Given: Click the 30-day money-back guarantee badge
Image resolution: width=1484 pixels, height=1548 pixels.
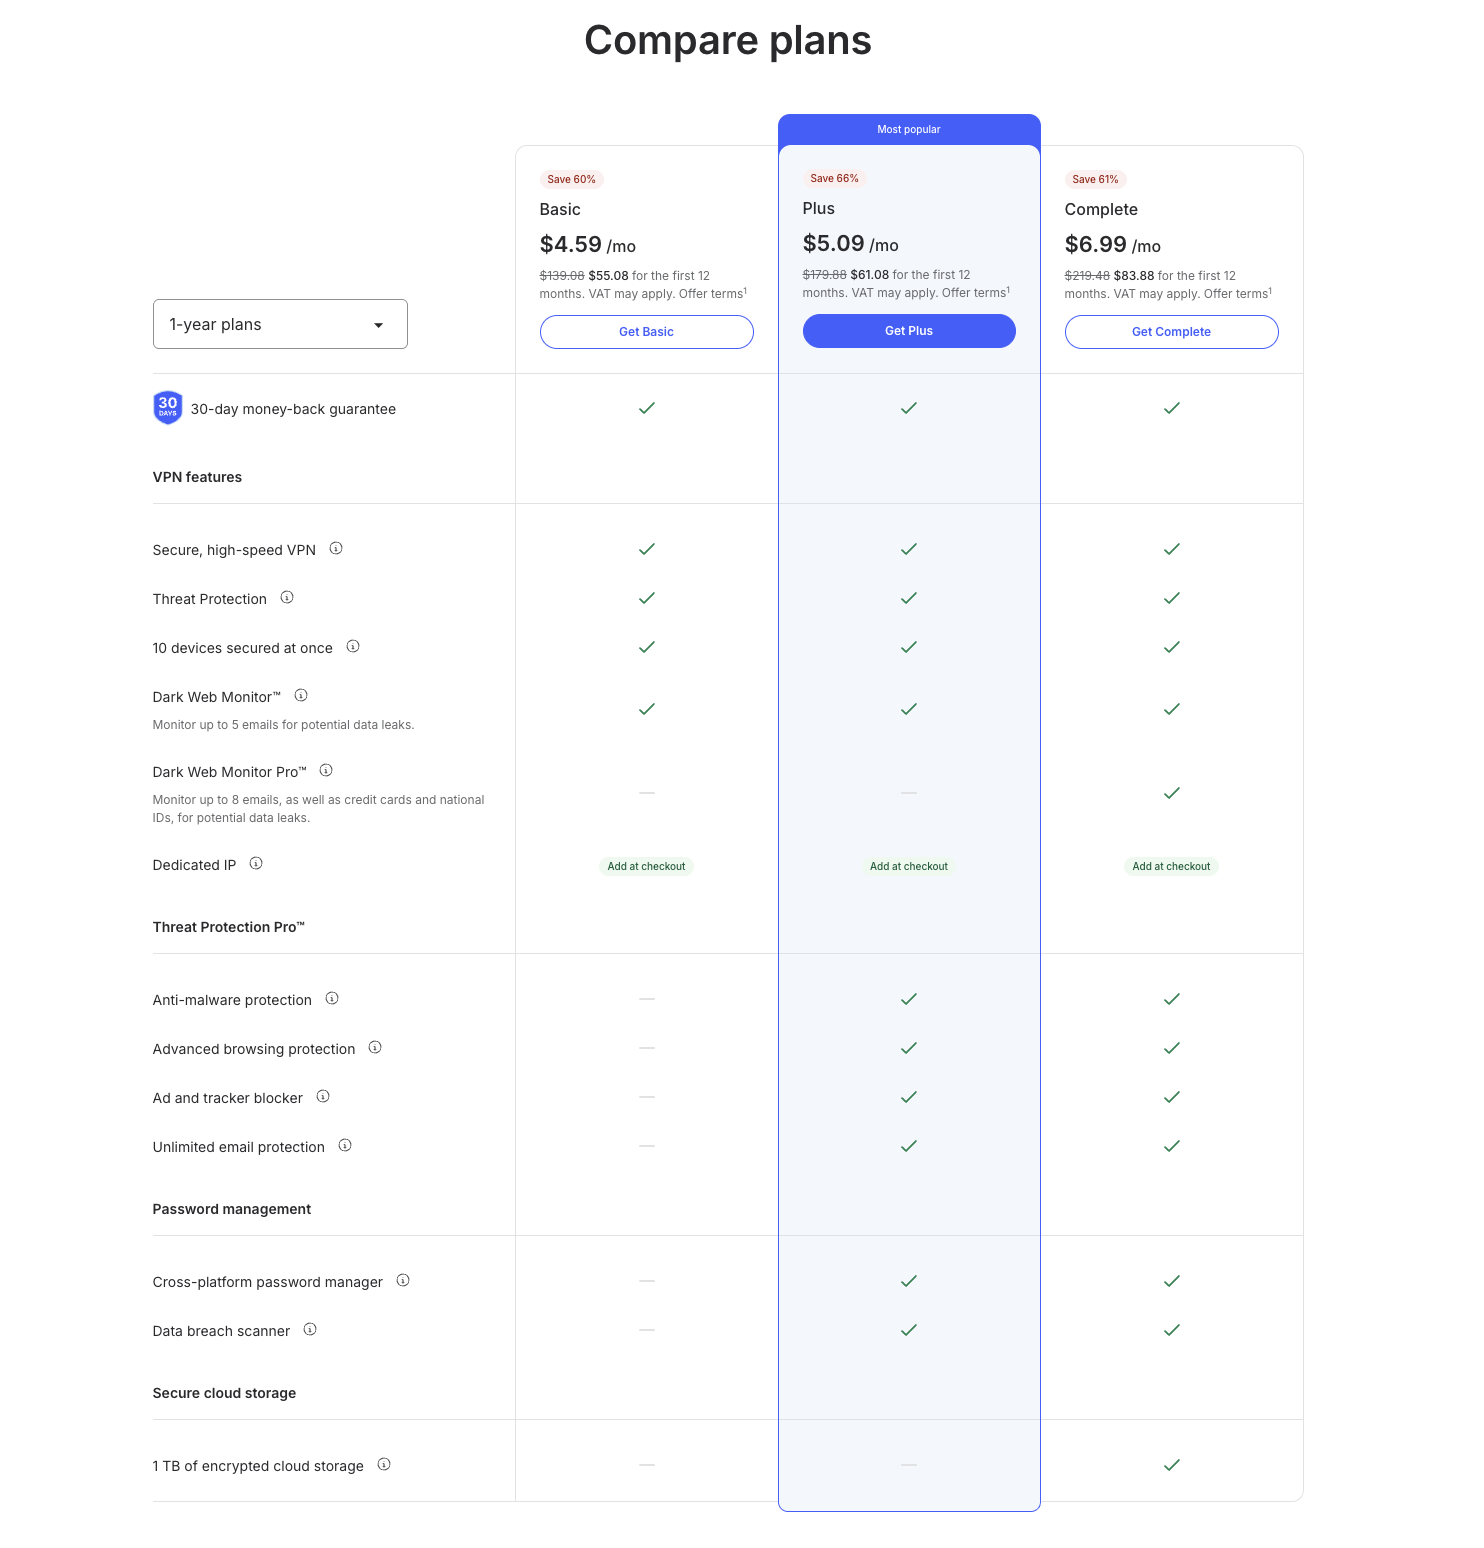Looking at the screenshot, I should (x=167, y=407).
